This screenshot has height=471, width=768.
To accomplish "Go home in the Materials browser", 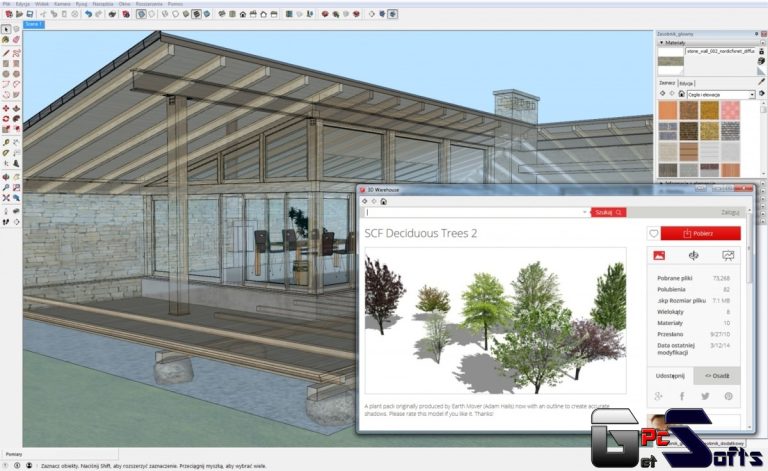I will click(681, 94).
